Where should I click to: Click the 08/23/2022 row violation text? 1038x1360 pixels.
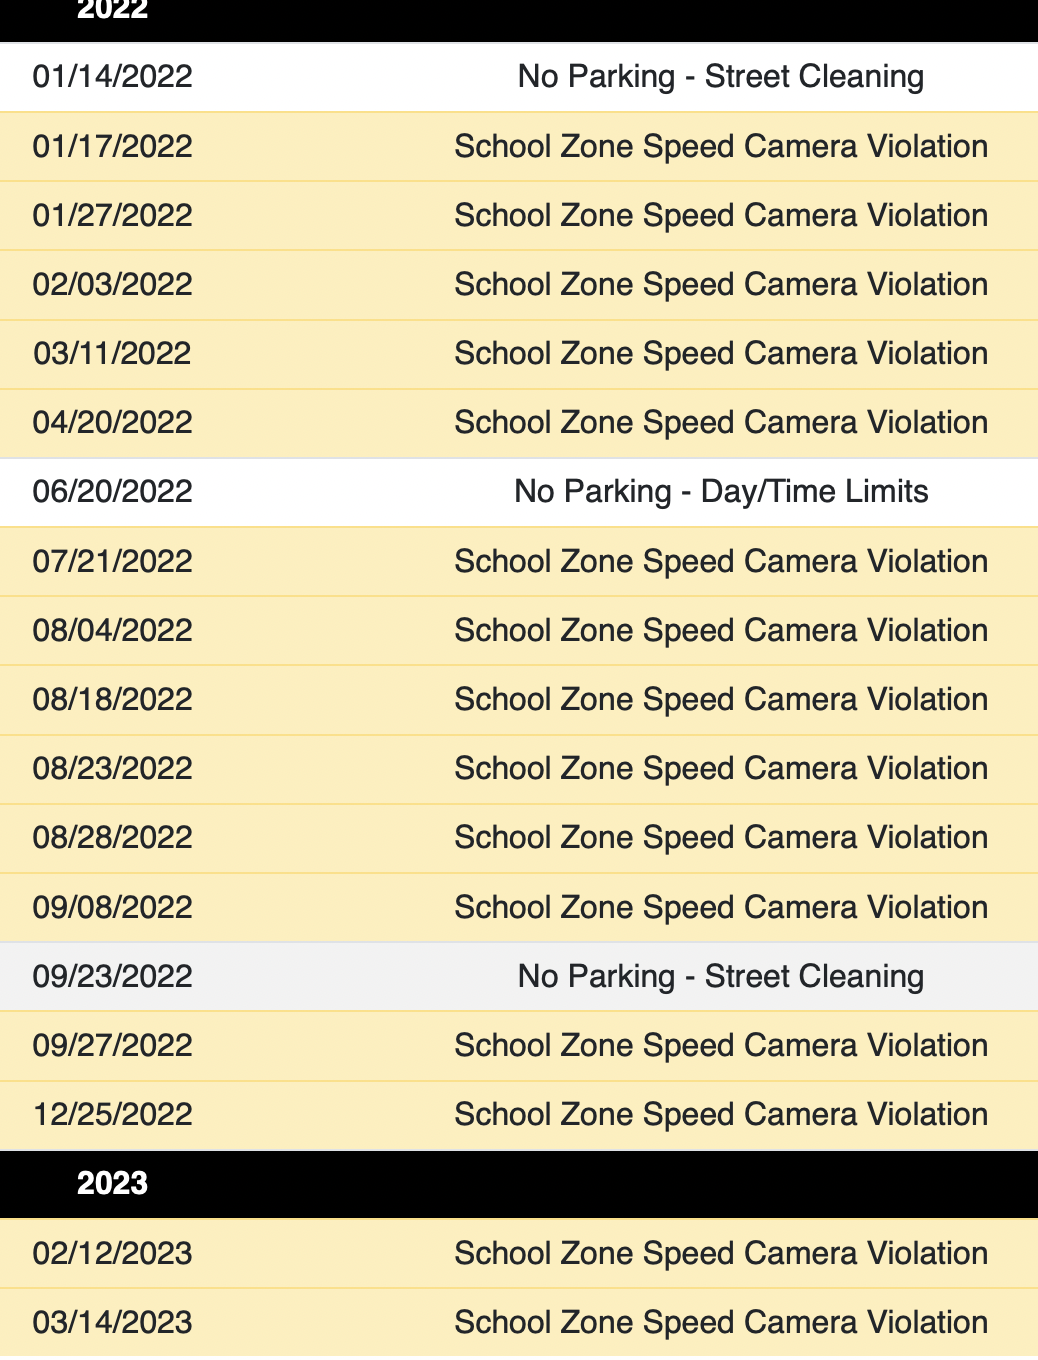(720, 769)
